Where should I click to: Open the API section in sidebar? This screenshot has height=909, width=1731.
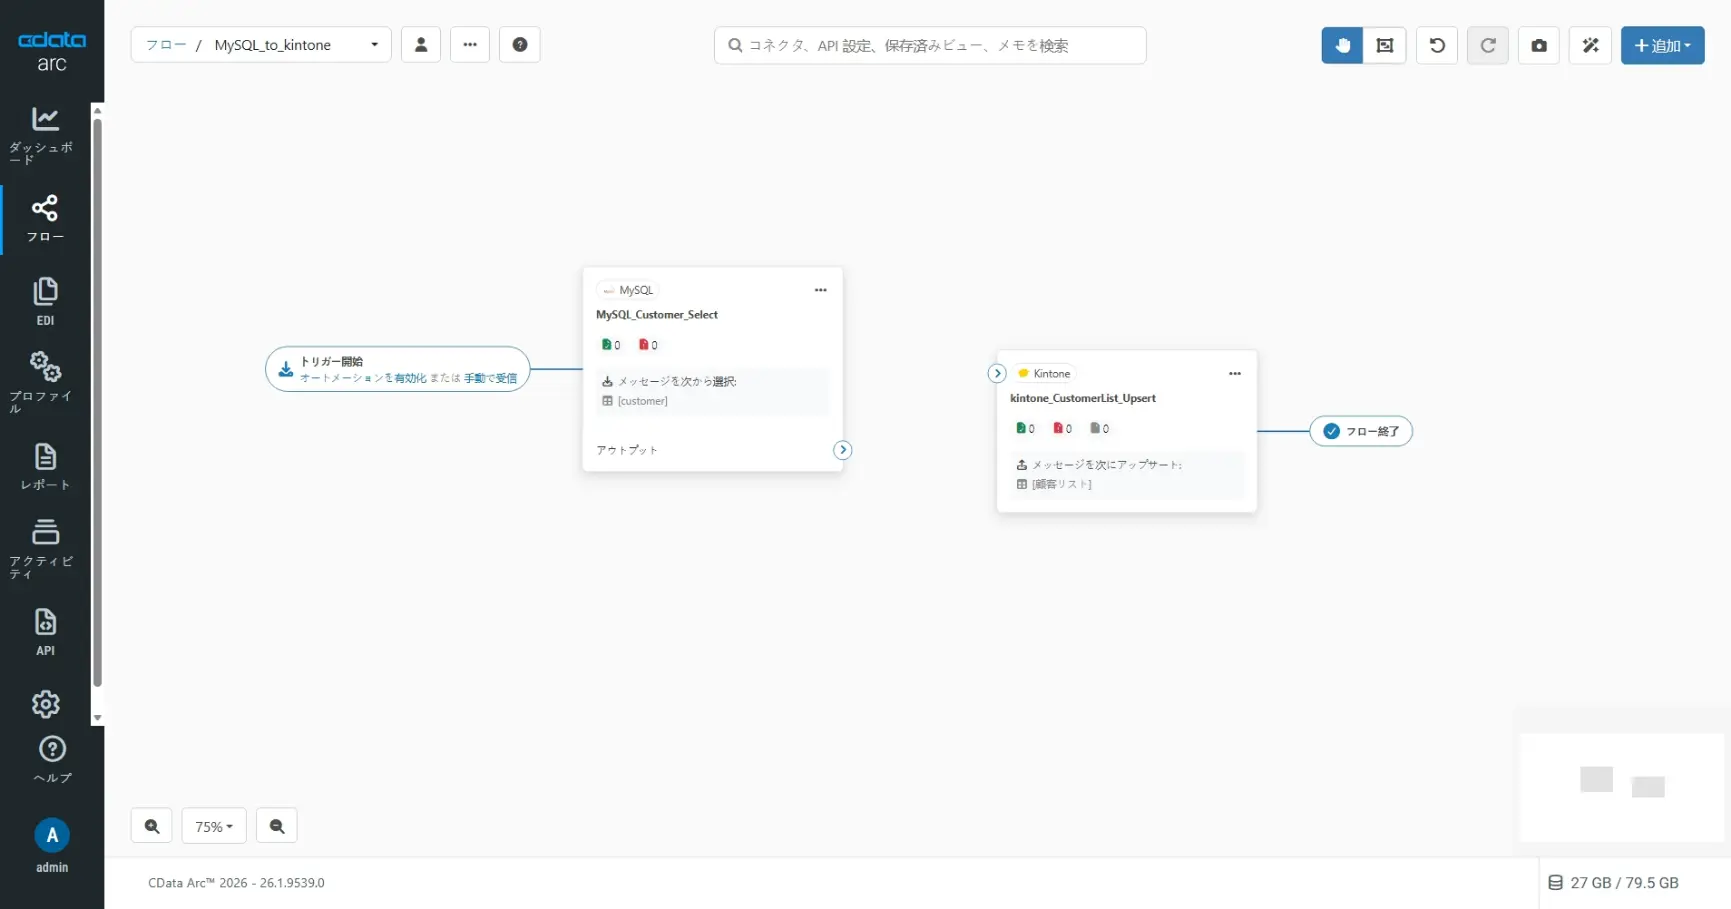point(45,631)
